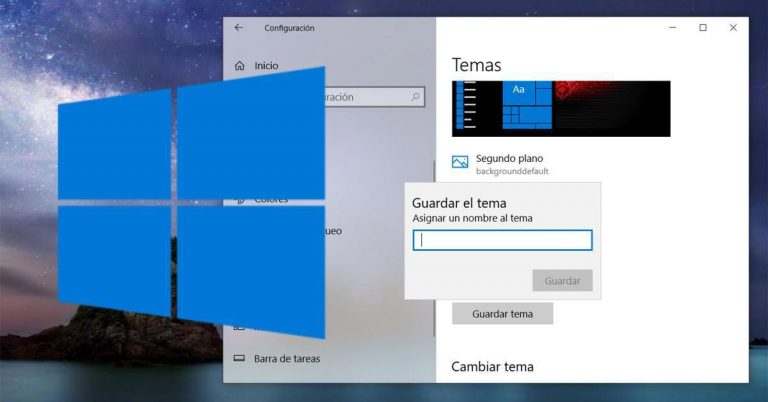Screen dimensions: 768x402
Task: Click the search magnifier icon
Action: coord(415,97)
